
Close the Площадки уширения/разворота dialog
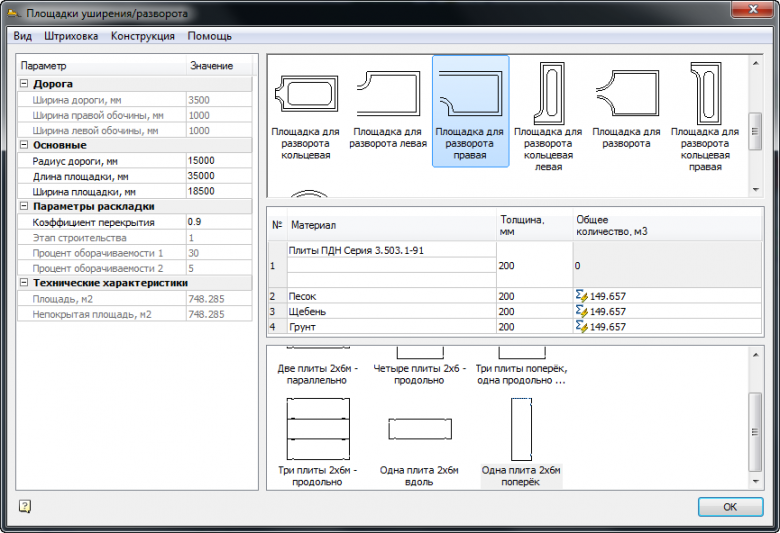(x=753, y=9)
